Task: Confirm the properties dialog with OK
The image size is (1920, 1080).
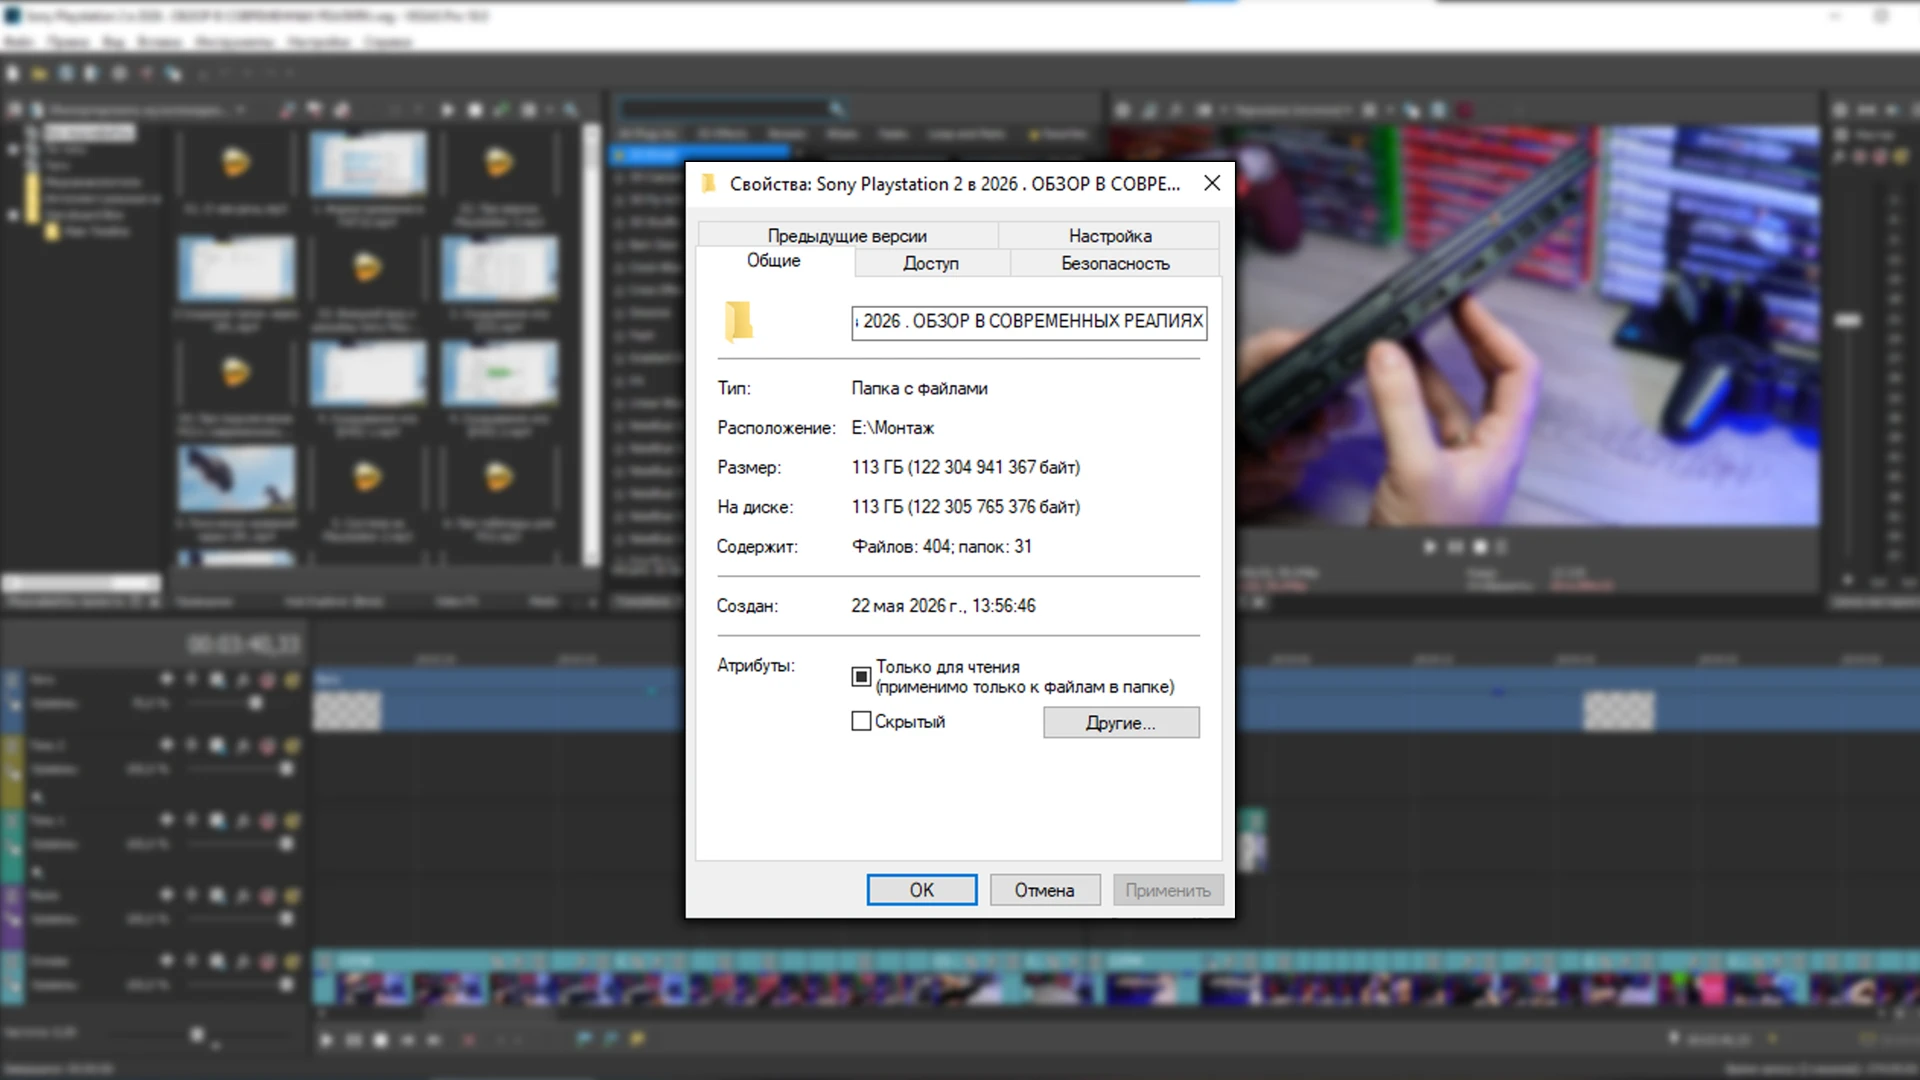Action: coord(921,890)
